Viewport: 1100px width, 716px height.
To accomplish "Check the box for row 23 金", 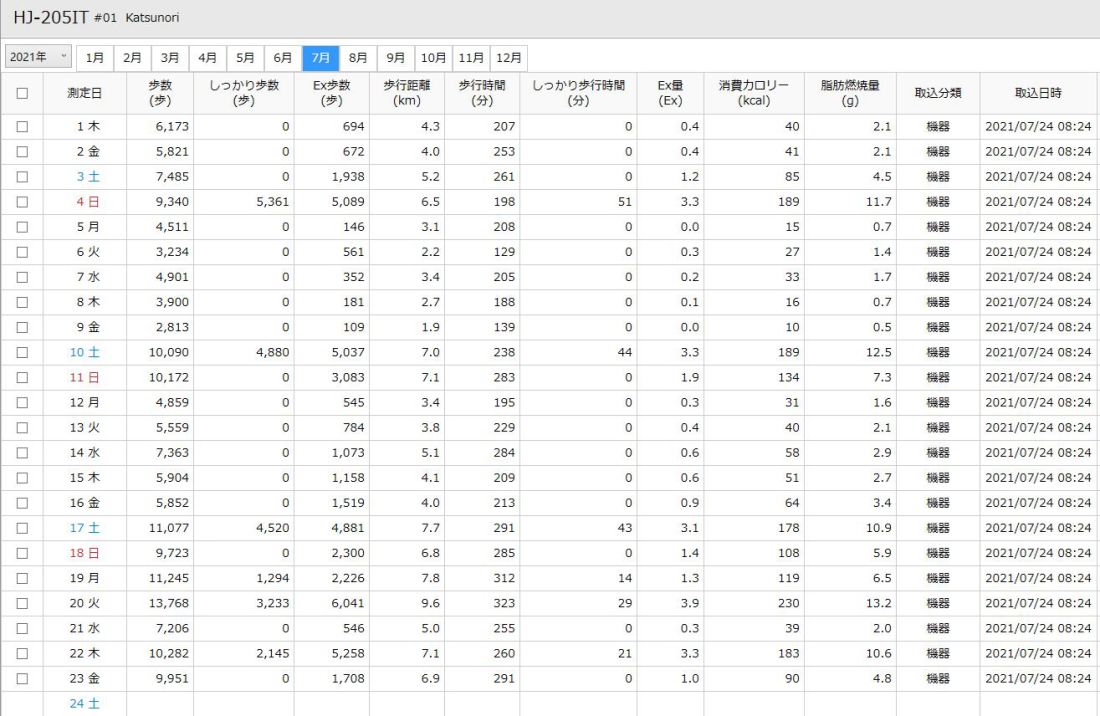I will [x=22, y=679].
